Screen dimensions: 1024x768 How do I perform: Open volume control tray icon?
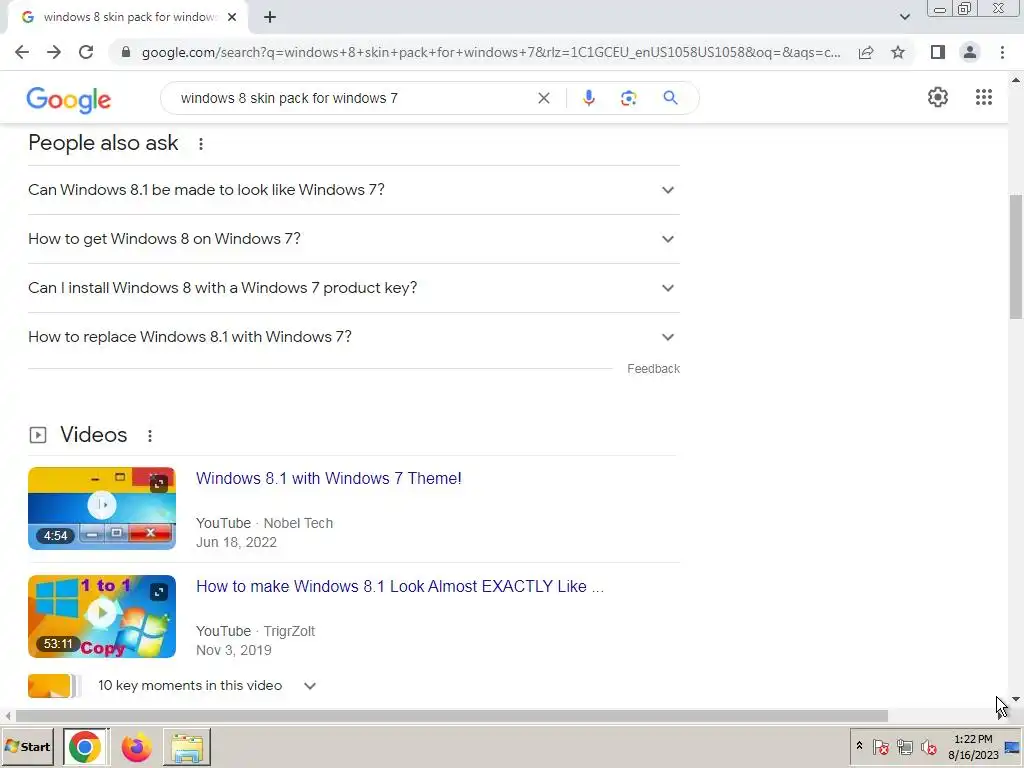click(928, 746)
